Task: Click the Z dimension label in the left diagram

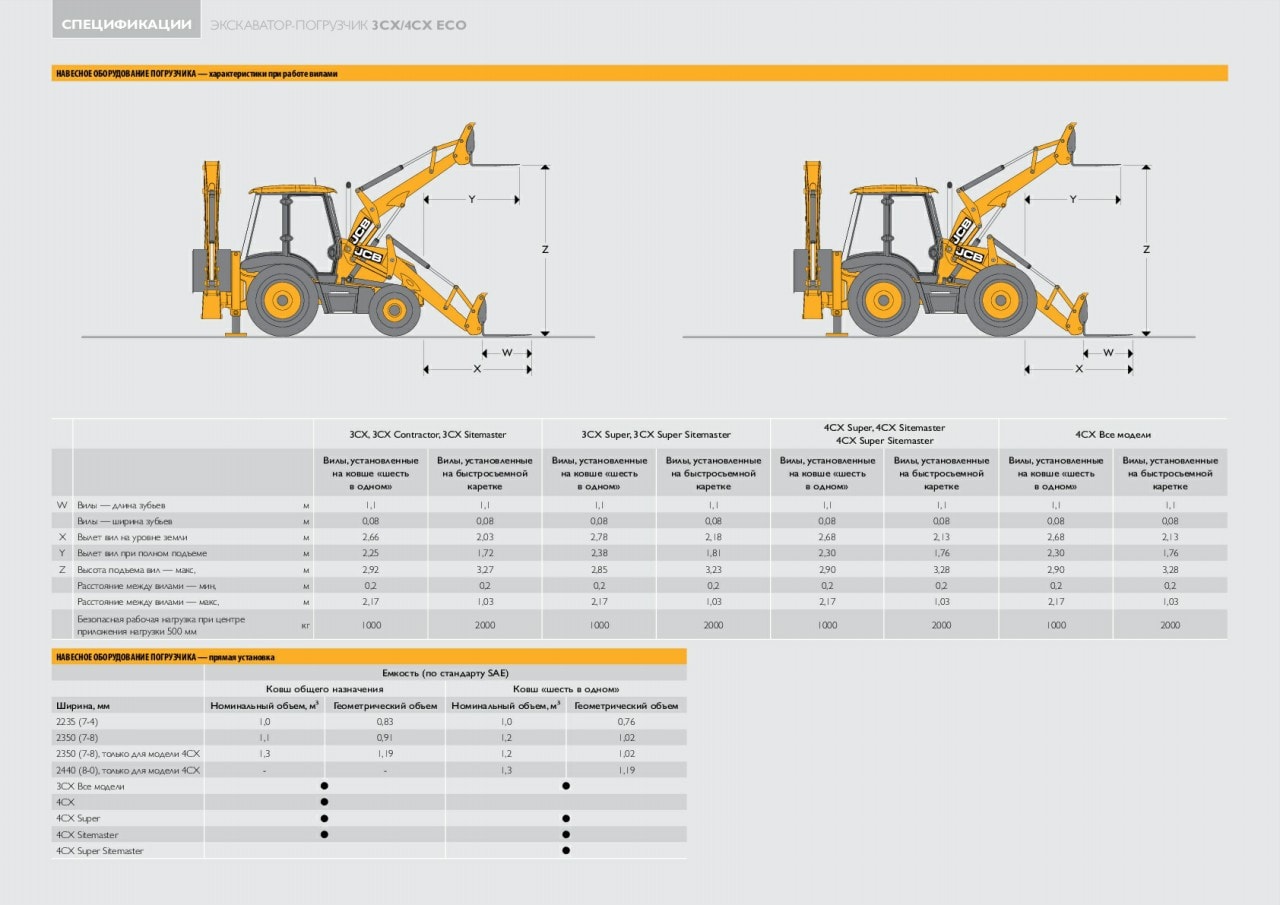Action: pyautogui.click(x=545, y=249)
